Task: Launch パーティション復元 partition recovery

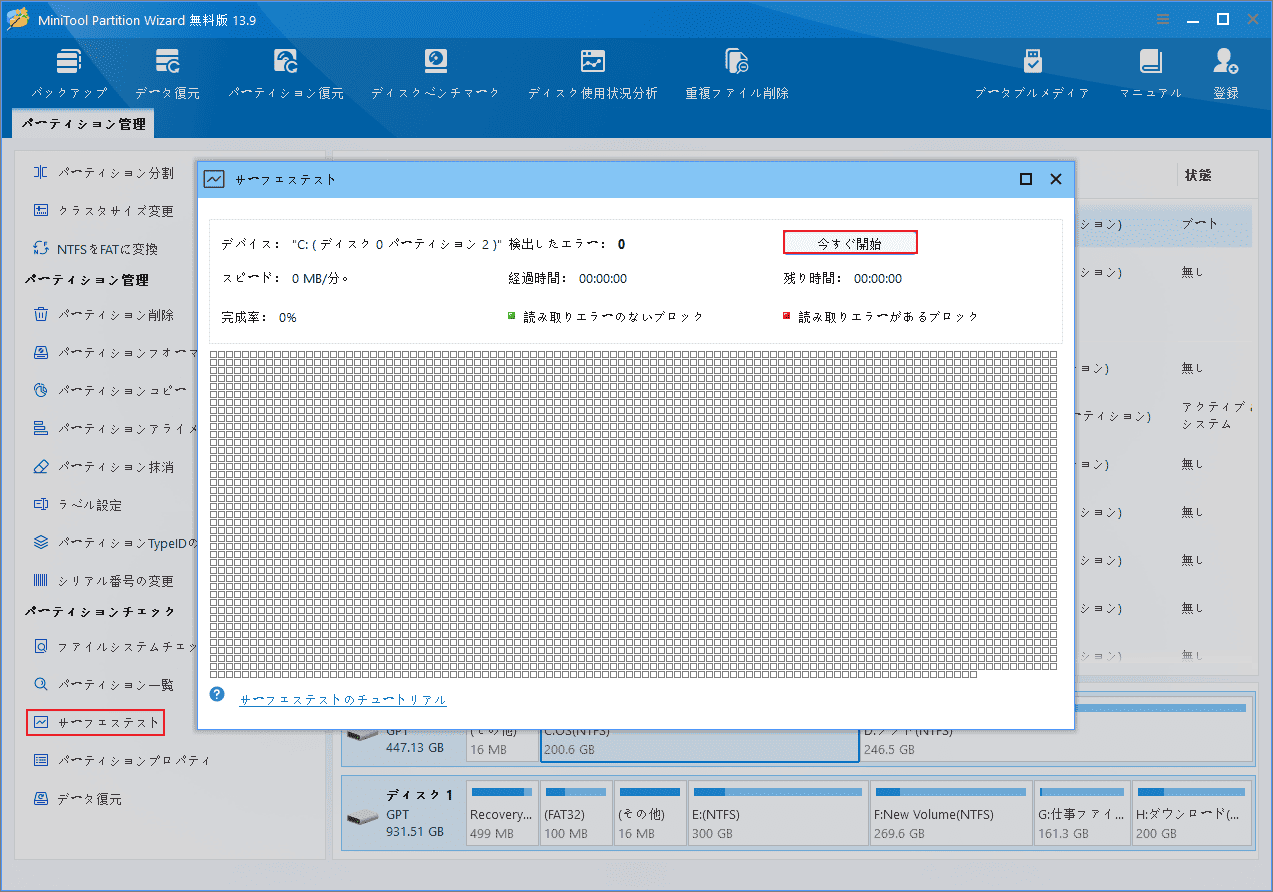Action: click(x=285, y=72)
